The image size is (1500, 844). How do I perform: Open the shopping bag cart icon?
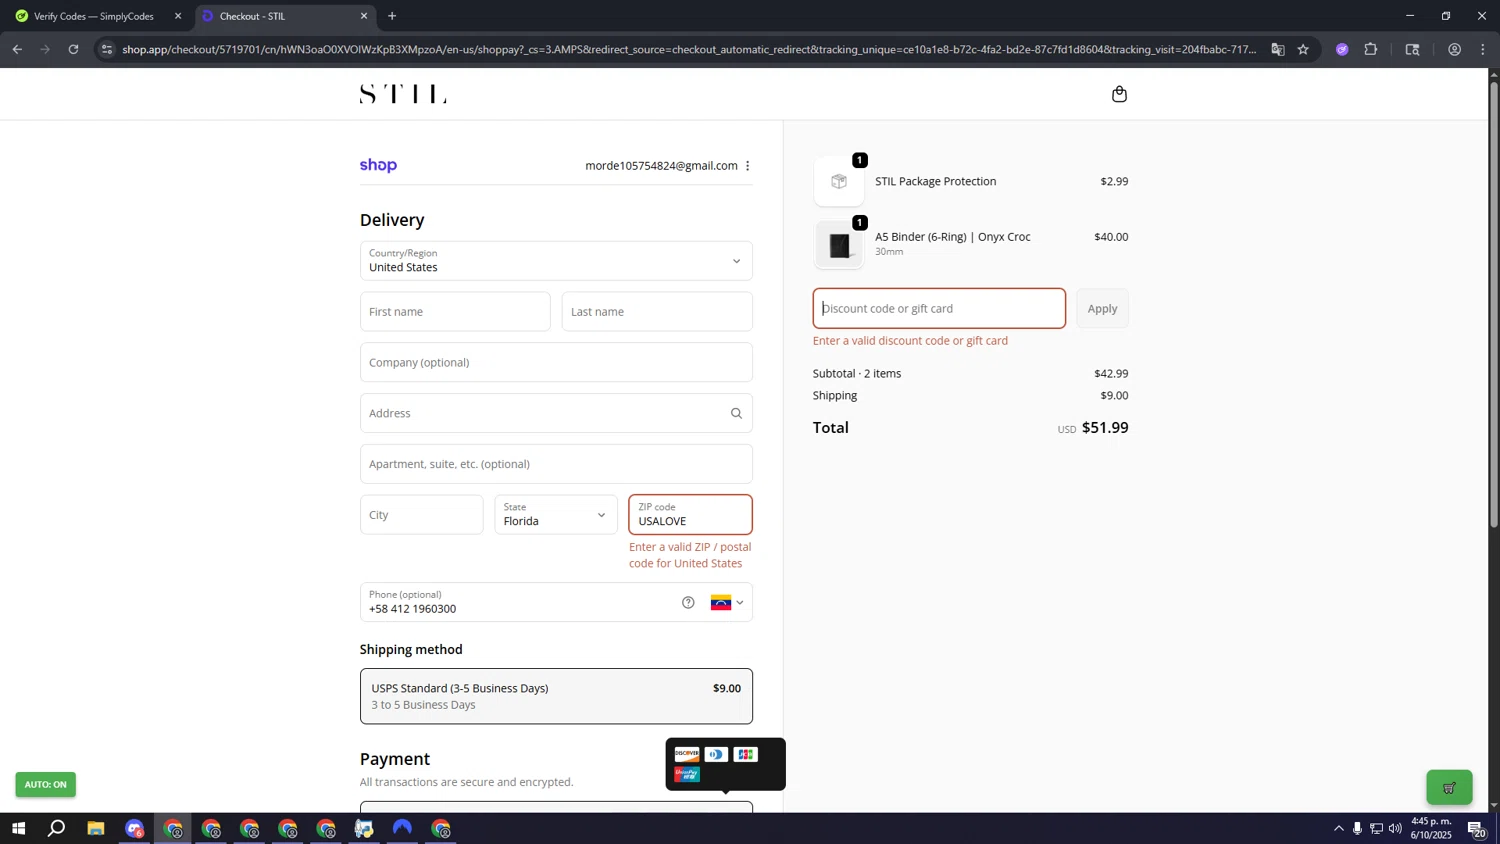coord(1119,94)
